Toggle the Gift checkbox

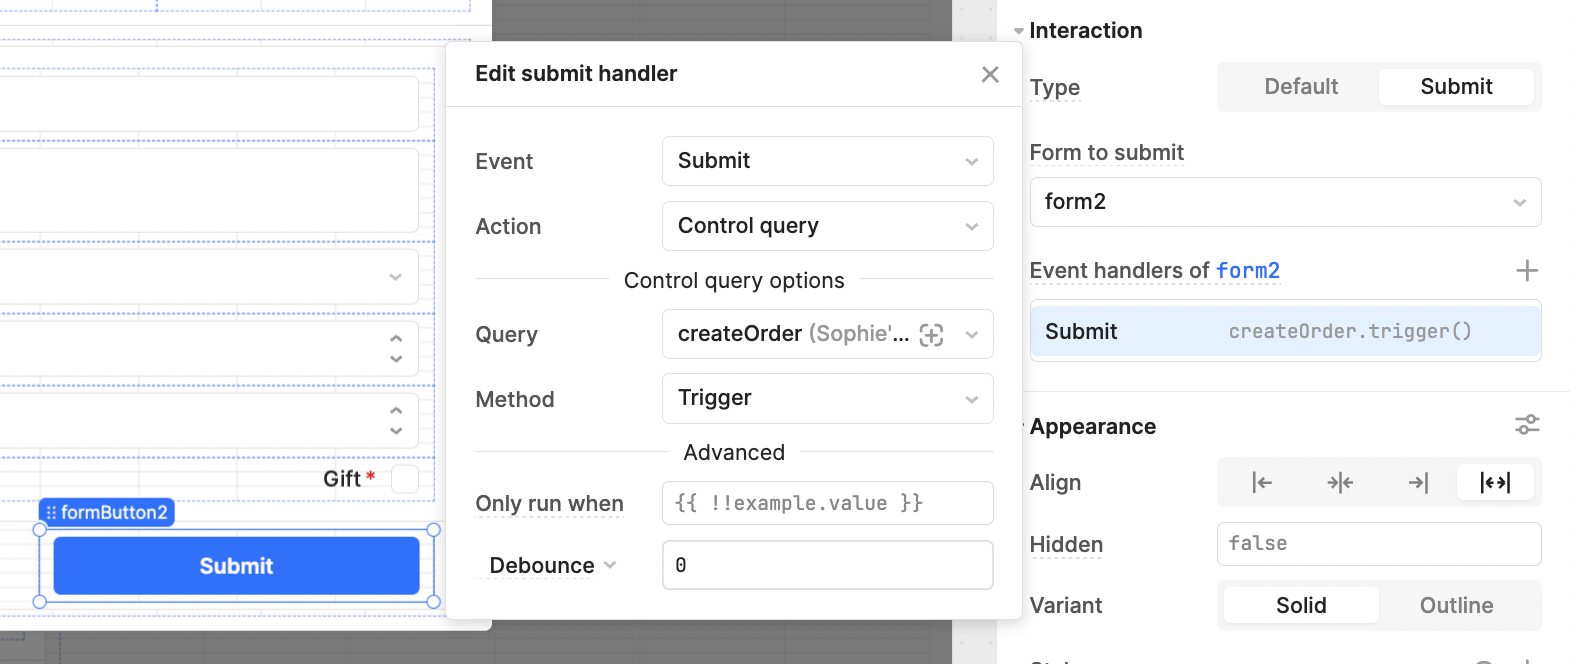(404, 479)
